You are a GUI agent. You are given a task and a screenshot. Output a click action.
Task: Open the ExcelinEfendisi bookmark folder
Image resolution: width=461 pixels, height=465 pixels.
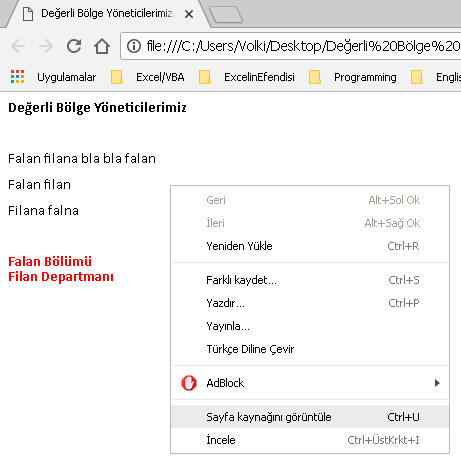pyautogui.click(x=247, y=77)
